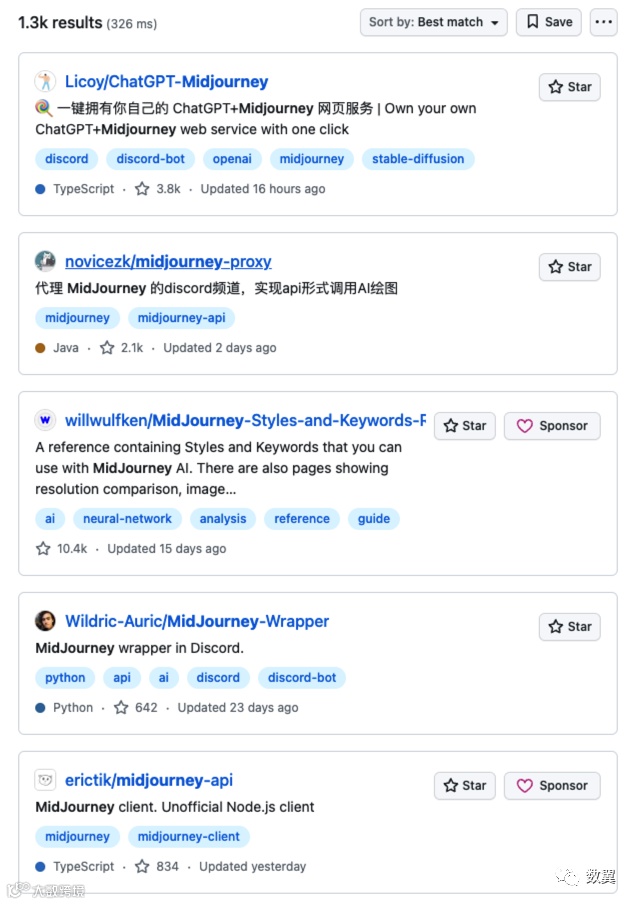The height and width of the screenshot is (904, 636).
Task: Star the erictik/midjourney-api repository
Action: click(465, 786)
